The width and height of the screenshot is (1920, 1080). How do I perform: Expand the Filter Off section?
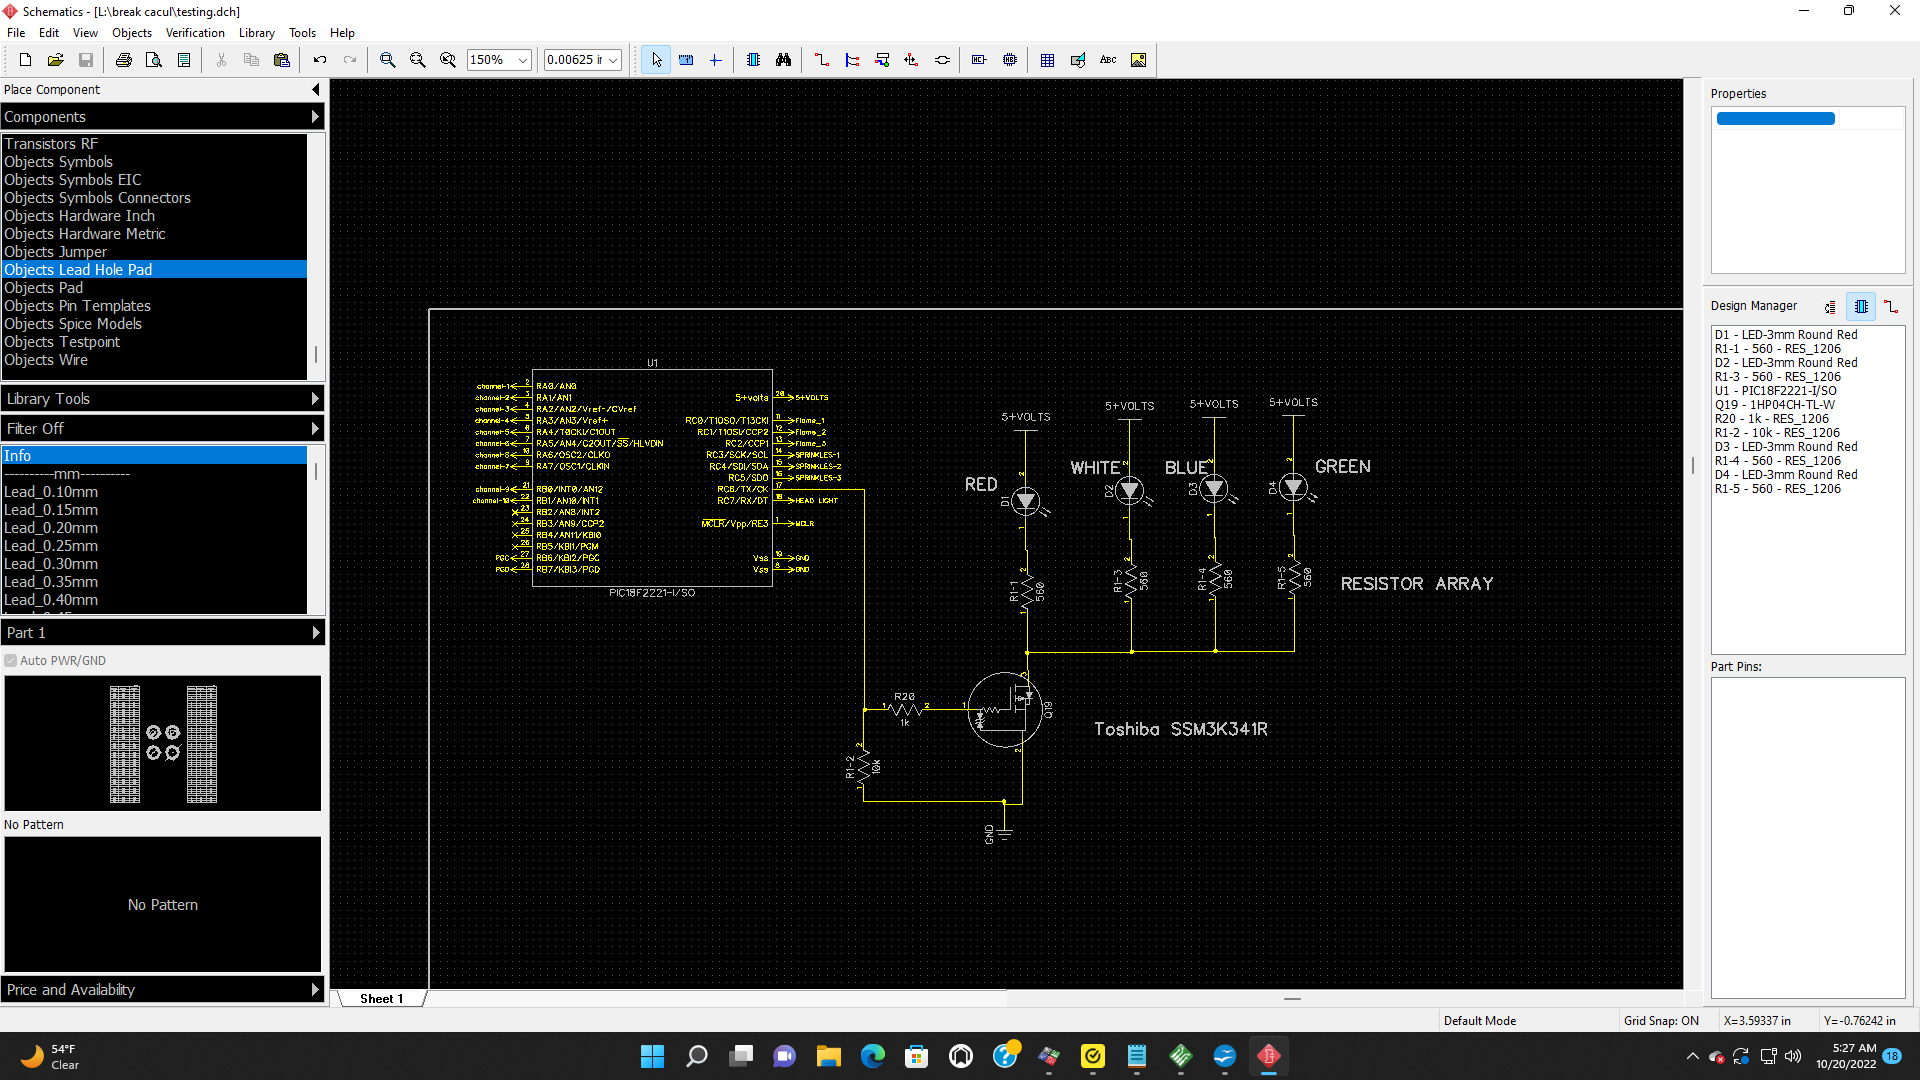pos(163,429)
